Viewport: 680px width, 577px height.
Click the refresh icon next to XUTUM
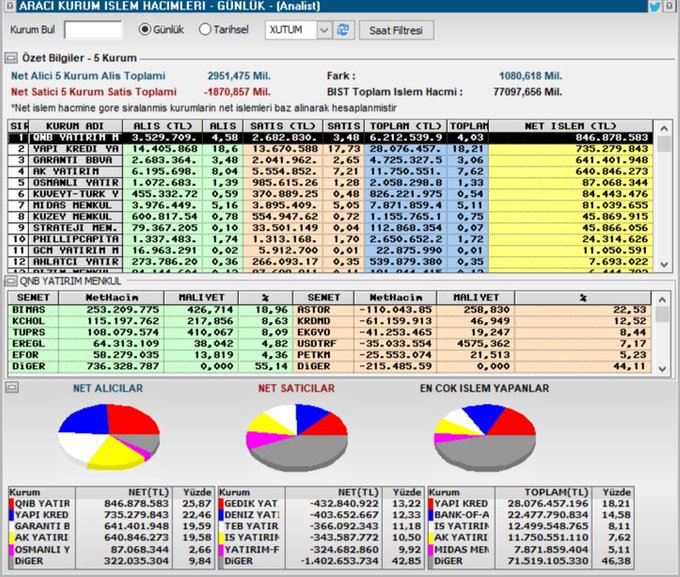[343, 30]
